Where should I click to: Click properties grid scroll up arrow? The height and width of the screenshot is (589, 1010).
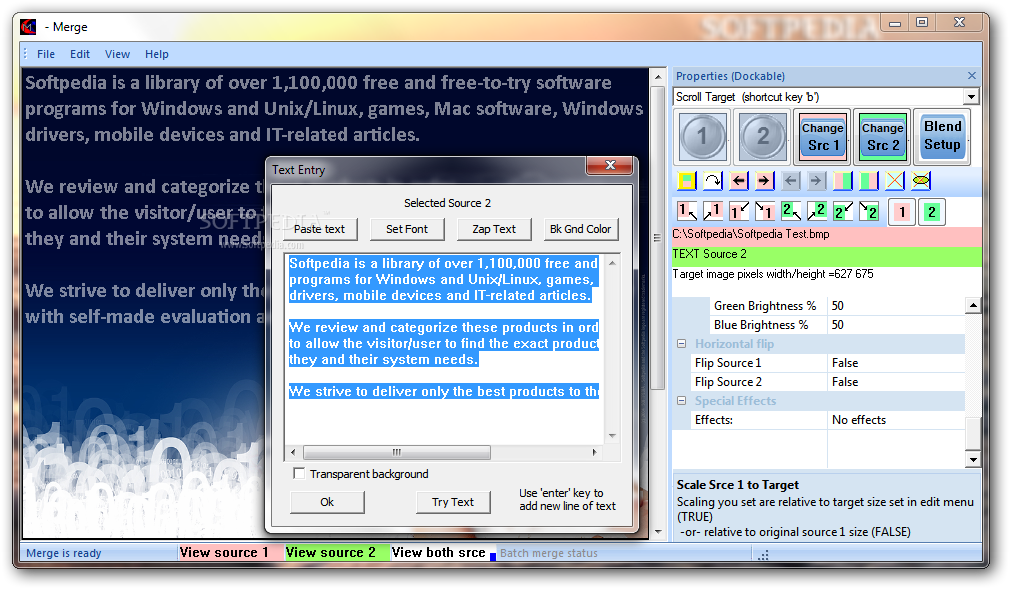pos(973,305)
